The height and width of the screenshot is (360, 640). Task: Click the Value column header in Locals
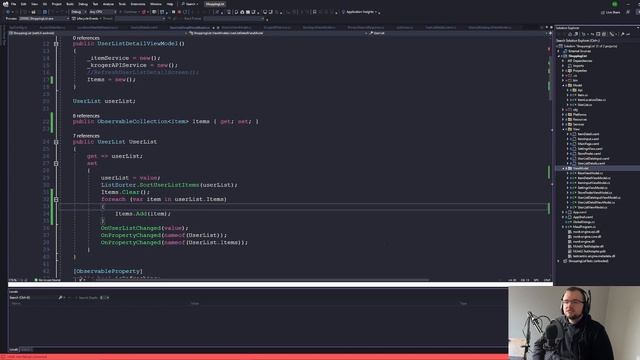[195, 304]
